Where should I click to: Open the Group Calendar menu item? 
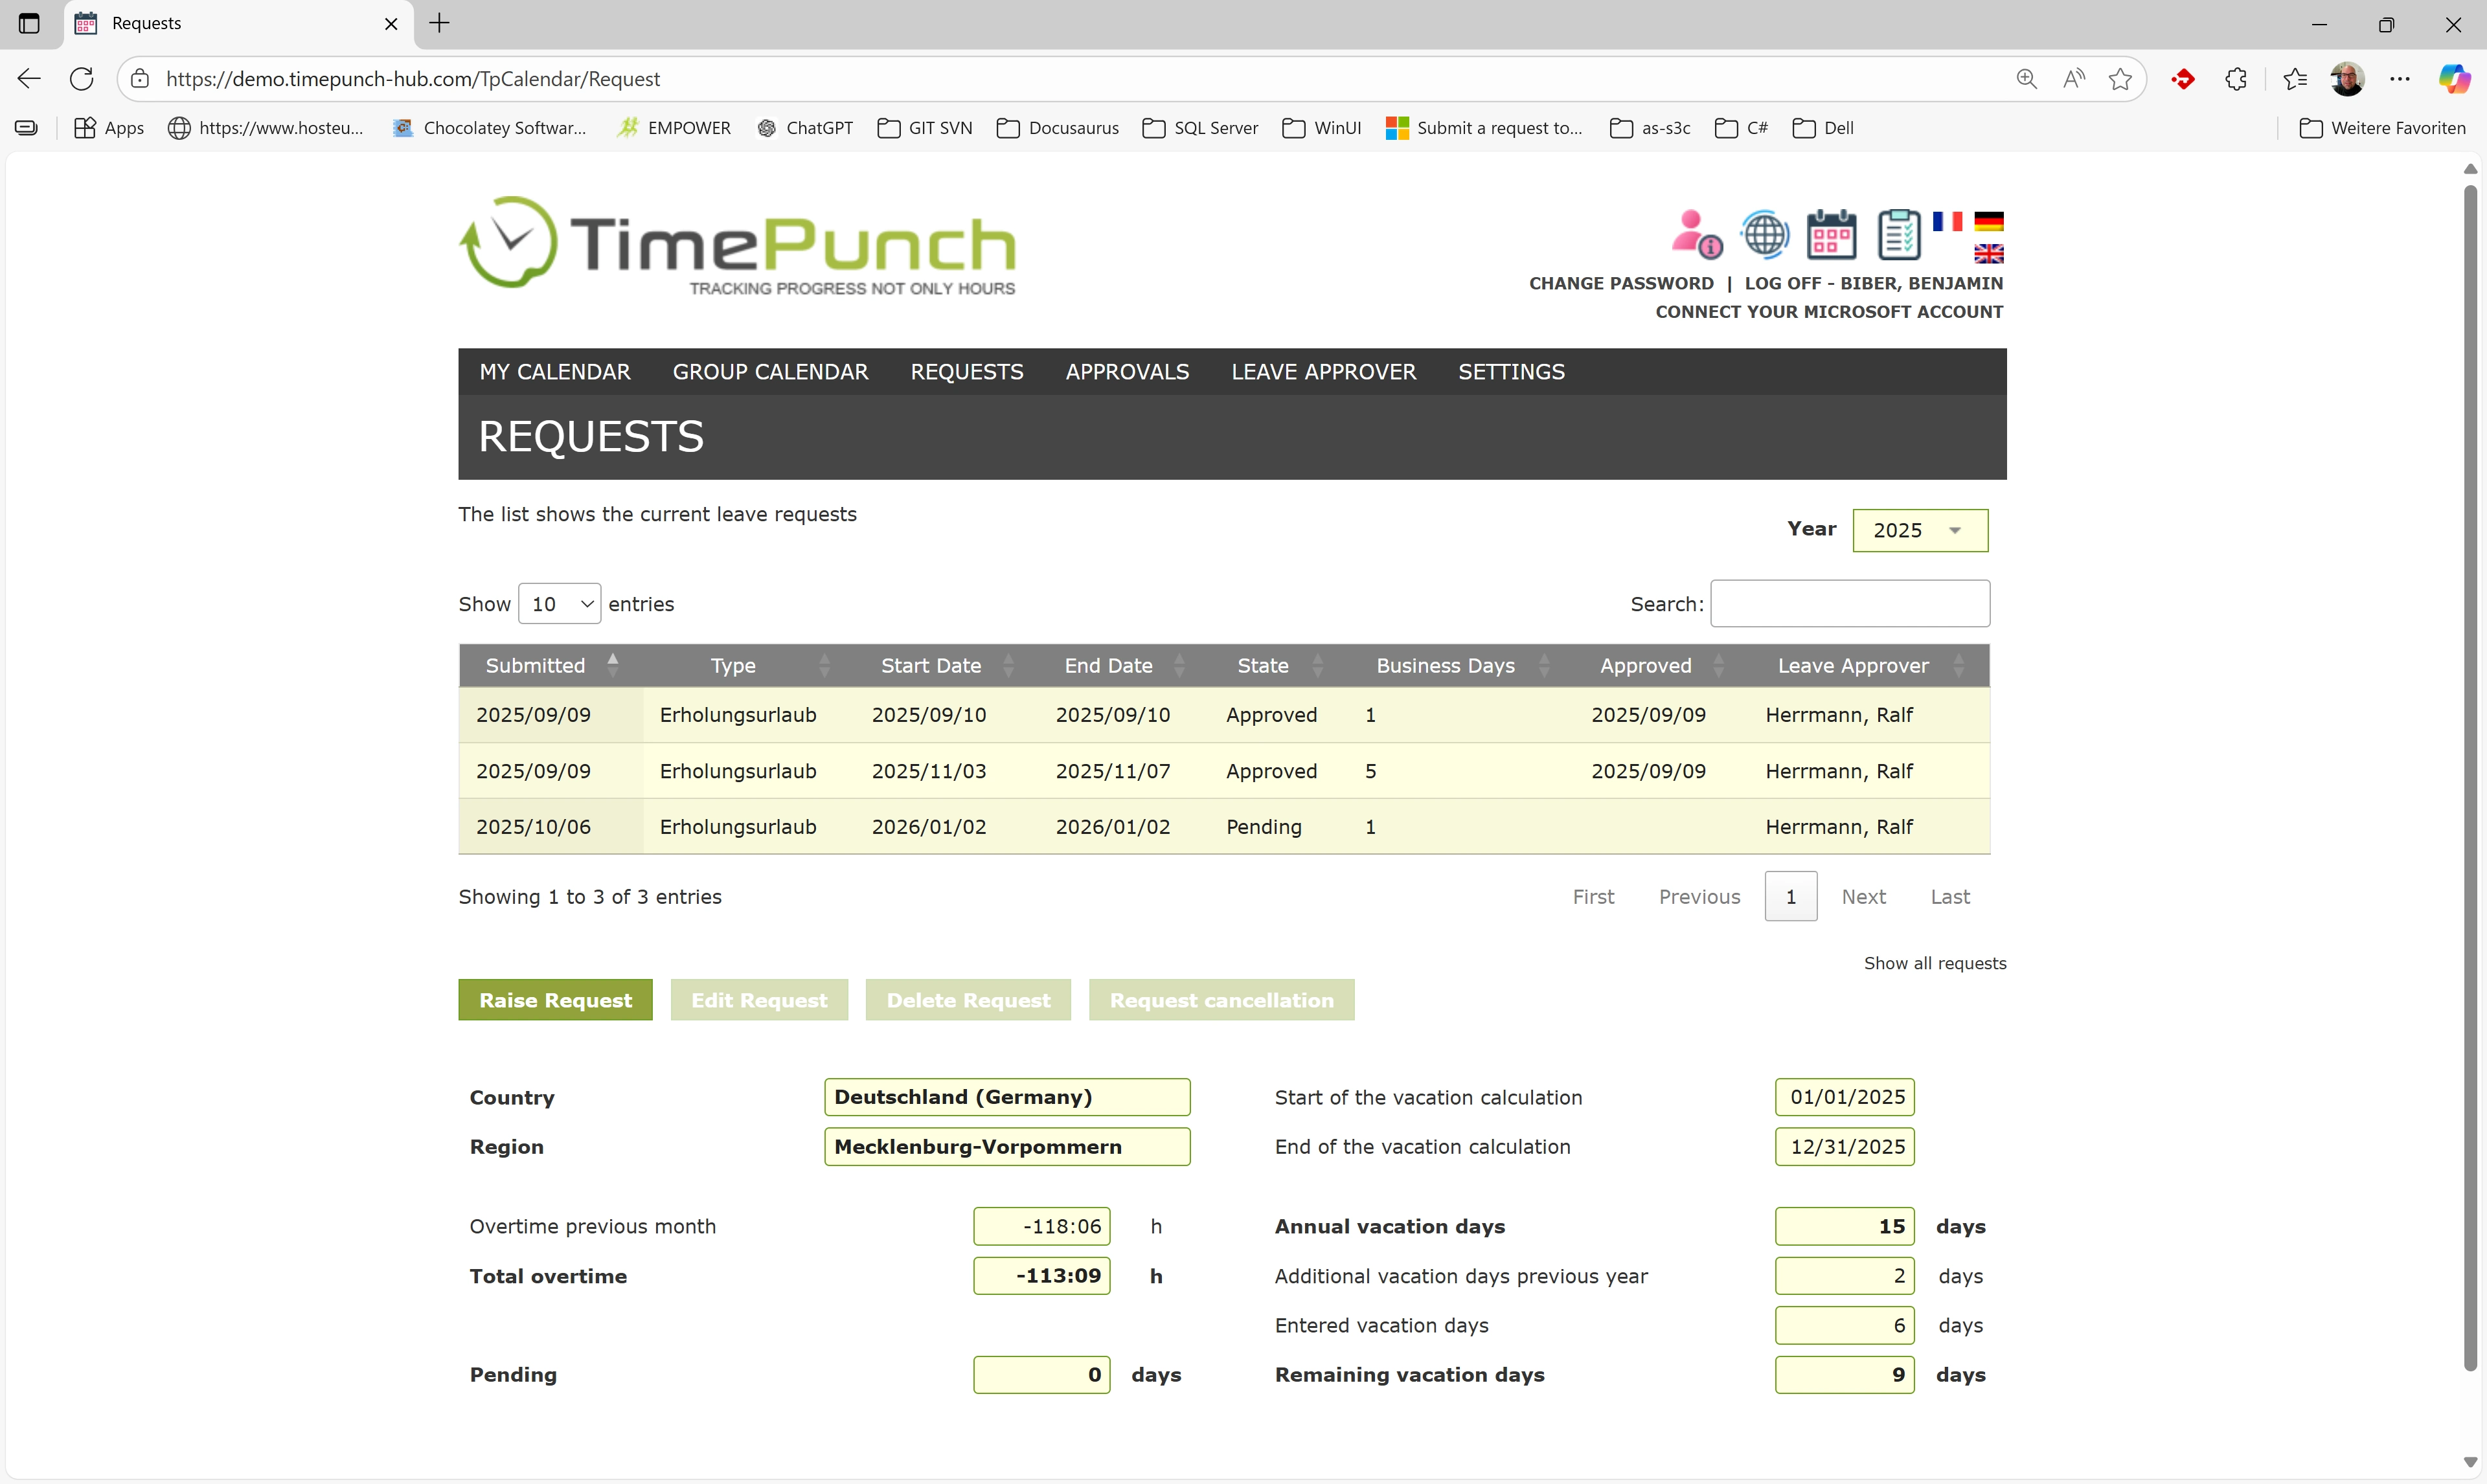tap(770, 372)
